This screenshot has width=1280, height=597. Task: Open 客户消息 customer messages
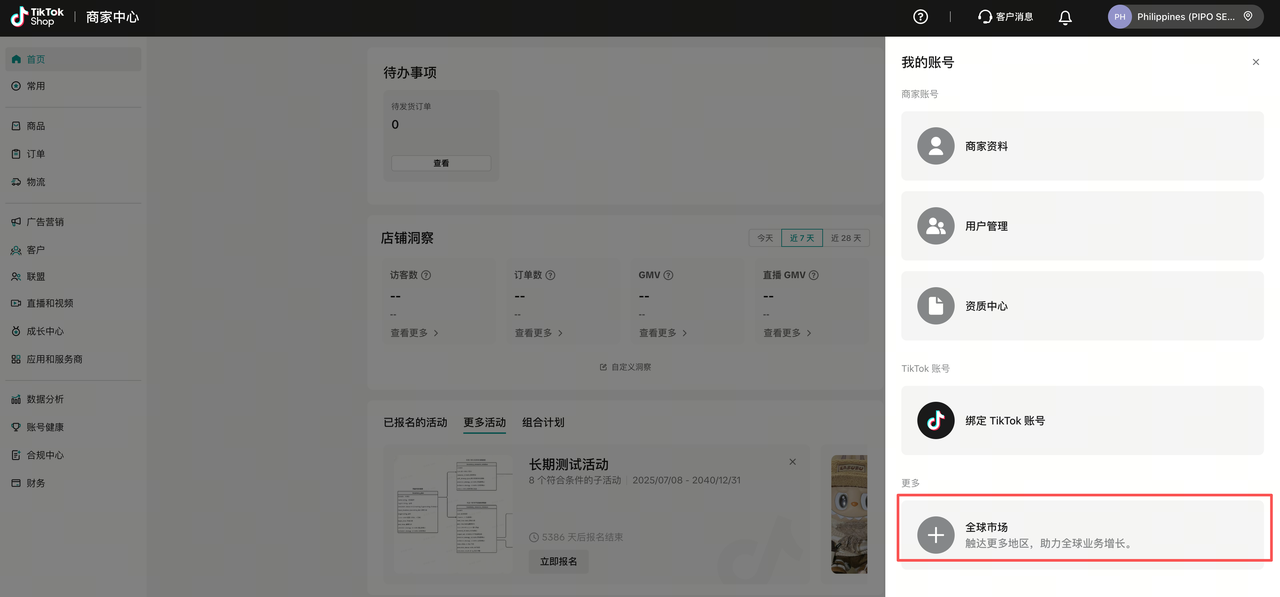click(x=1006, y=17)
